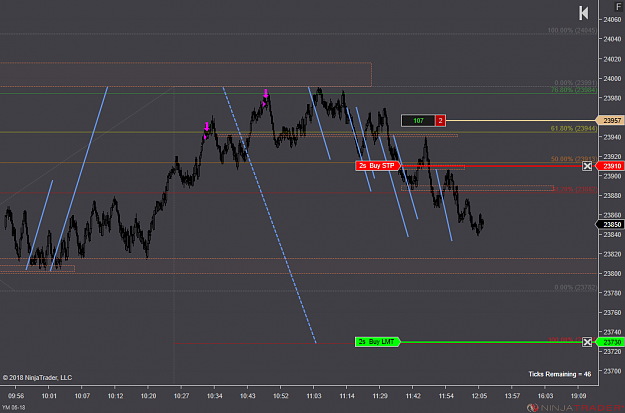Click the black 23850 current price marker
Viewport: 625px width, 413px height.
click(x=611, y=224)
